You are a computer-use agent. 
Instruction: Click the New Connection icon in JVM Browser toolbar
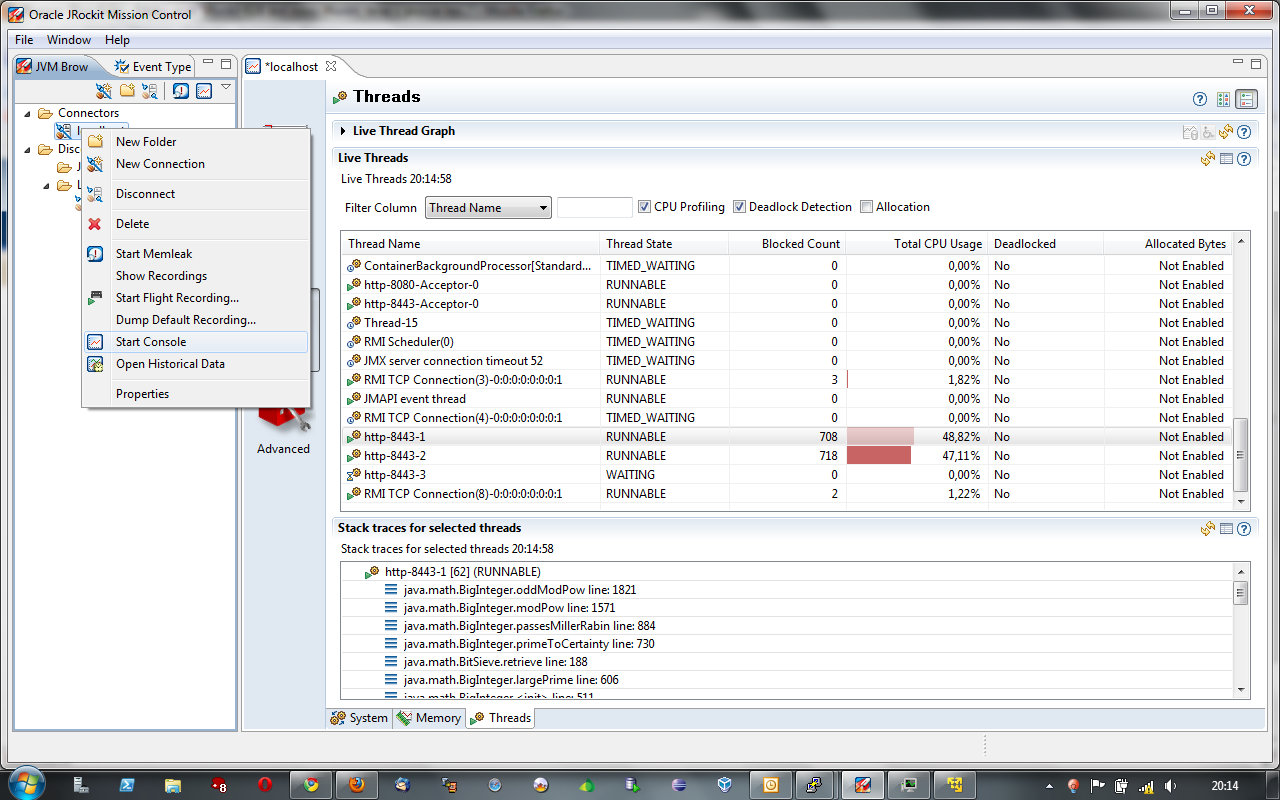[104, 91]
